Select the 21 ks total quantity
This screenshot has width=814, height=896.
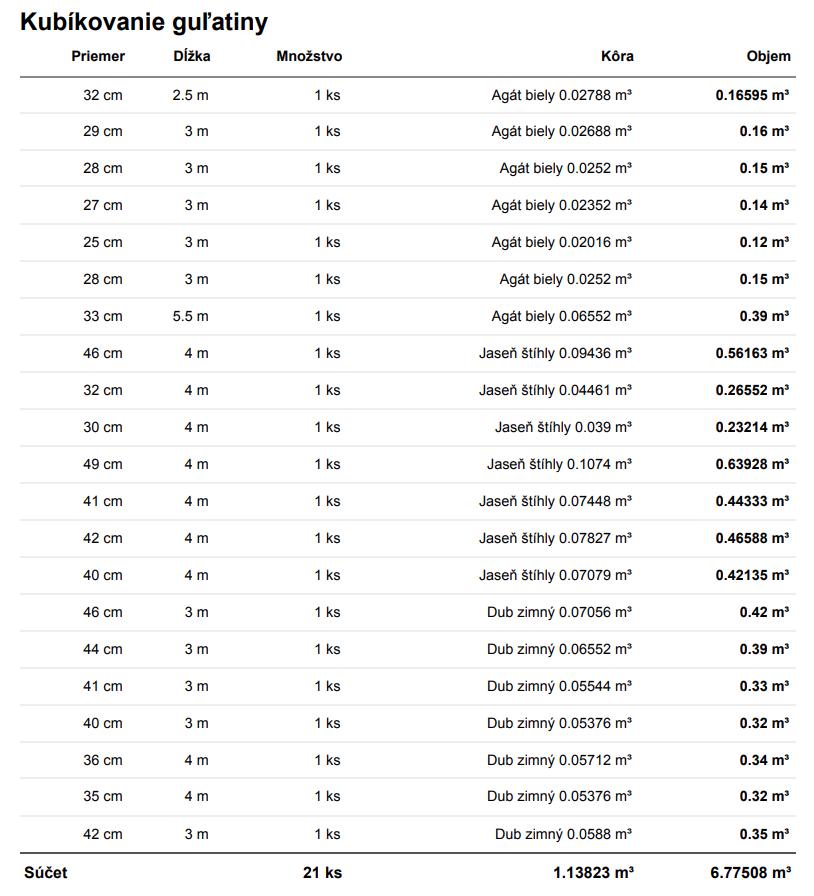322,872
